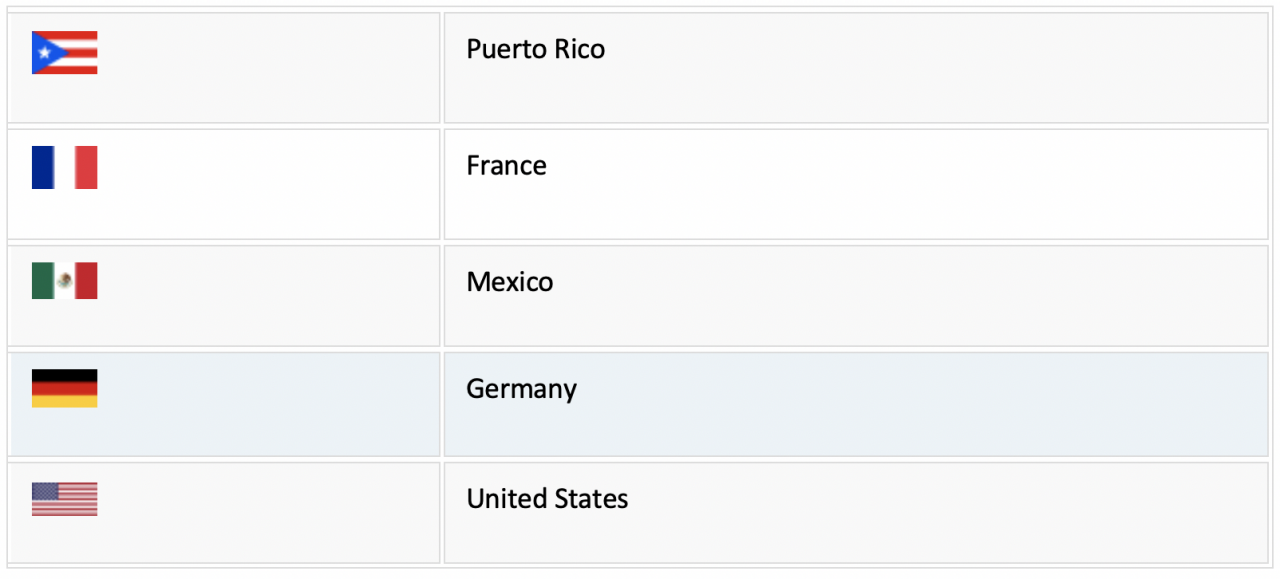Click the eagle emblem on Mexico's flag
This screenshot has height=579, width=1280.
click(x=64, y=281)
